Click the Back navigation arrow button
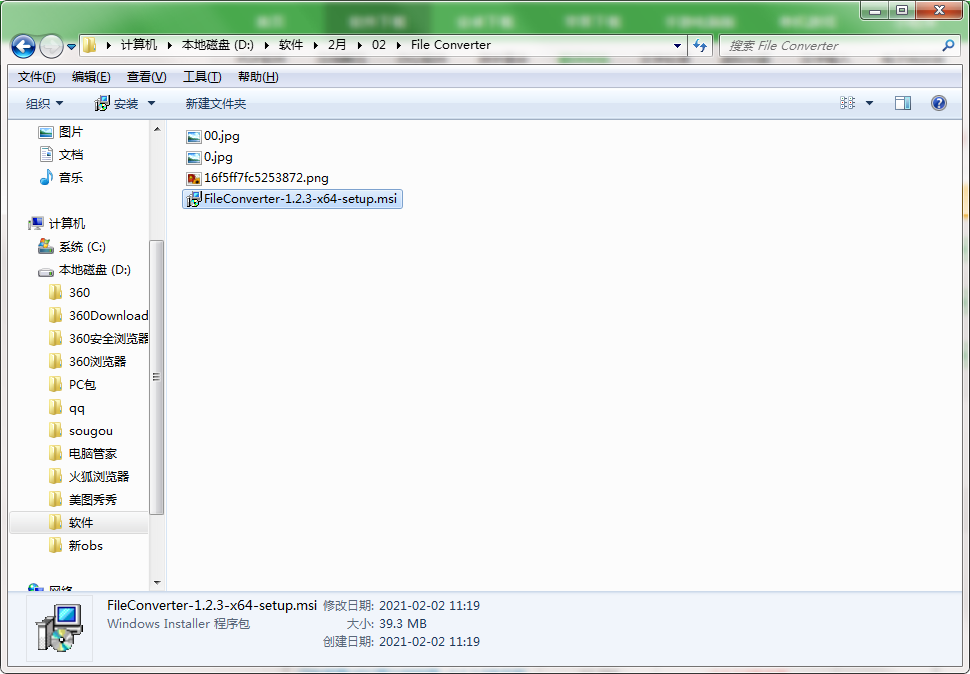The width and height of the screenshot is (970, 674). (24, 46)
